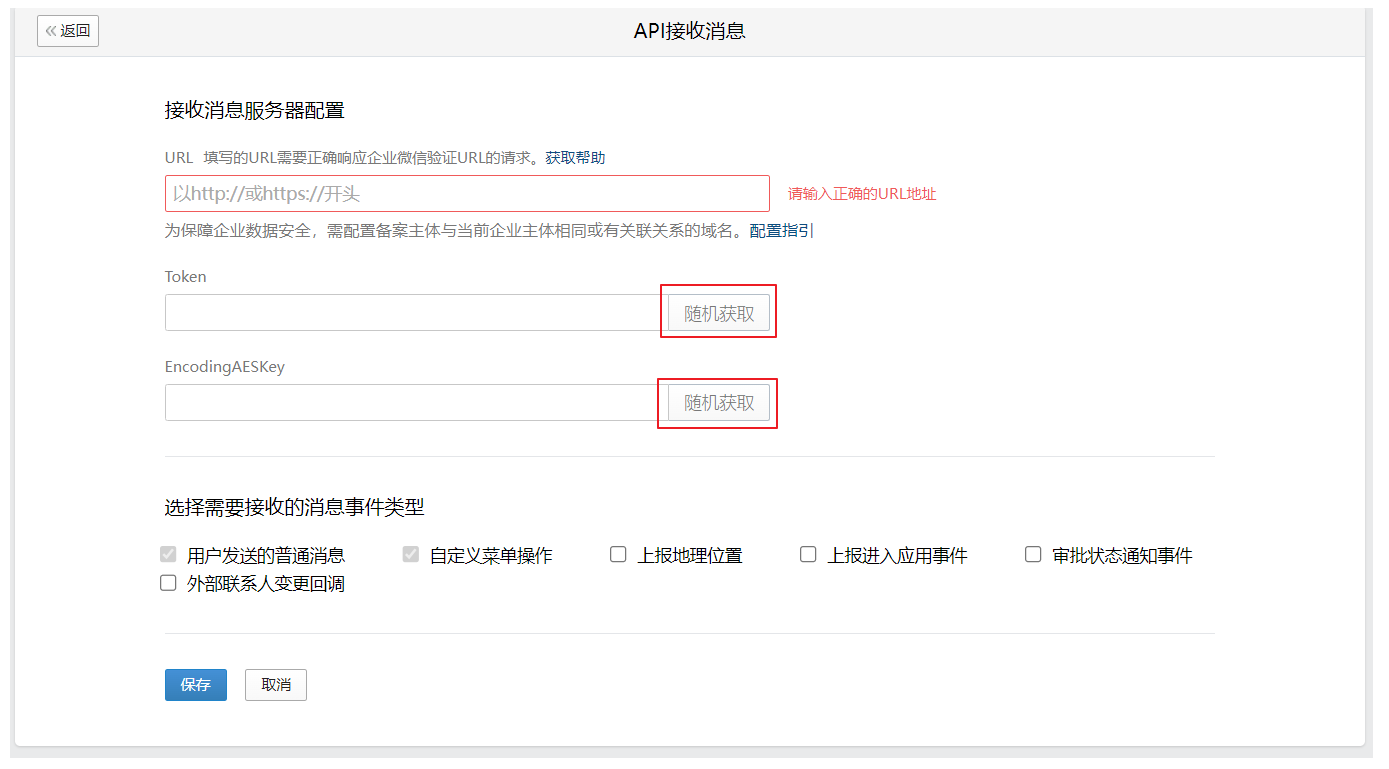The image size is (1389, 769).
Task: Open the 获取帮助 help link
Action: point(575,158)
